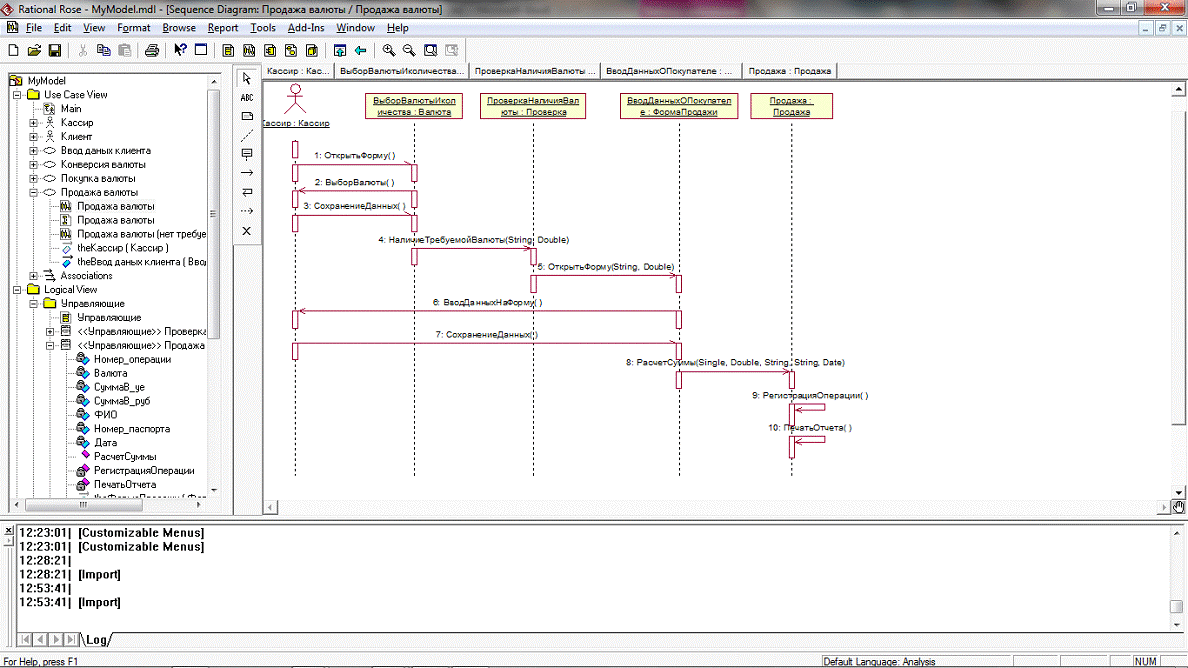This screenshot has width=1188, height=668.
Task: Collapse the Use Case View folder
Action: pyautogui.click(x=17, y=95)
